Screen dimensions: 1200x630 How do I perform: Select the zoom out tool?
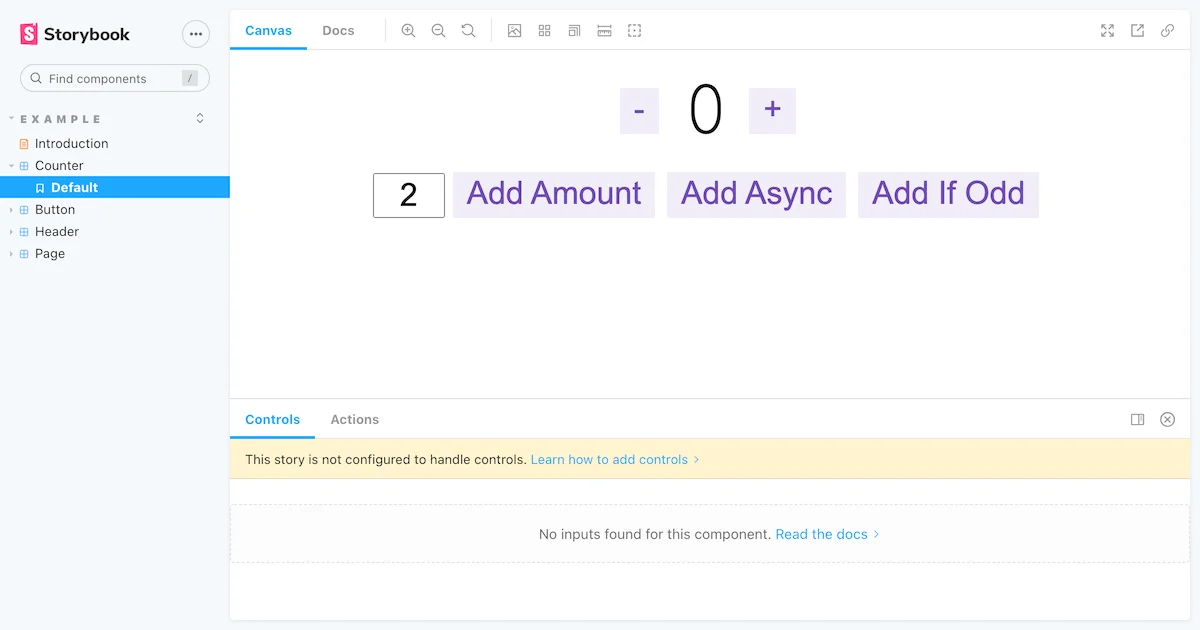click(x=438, y=30)
